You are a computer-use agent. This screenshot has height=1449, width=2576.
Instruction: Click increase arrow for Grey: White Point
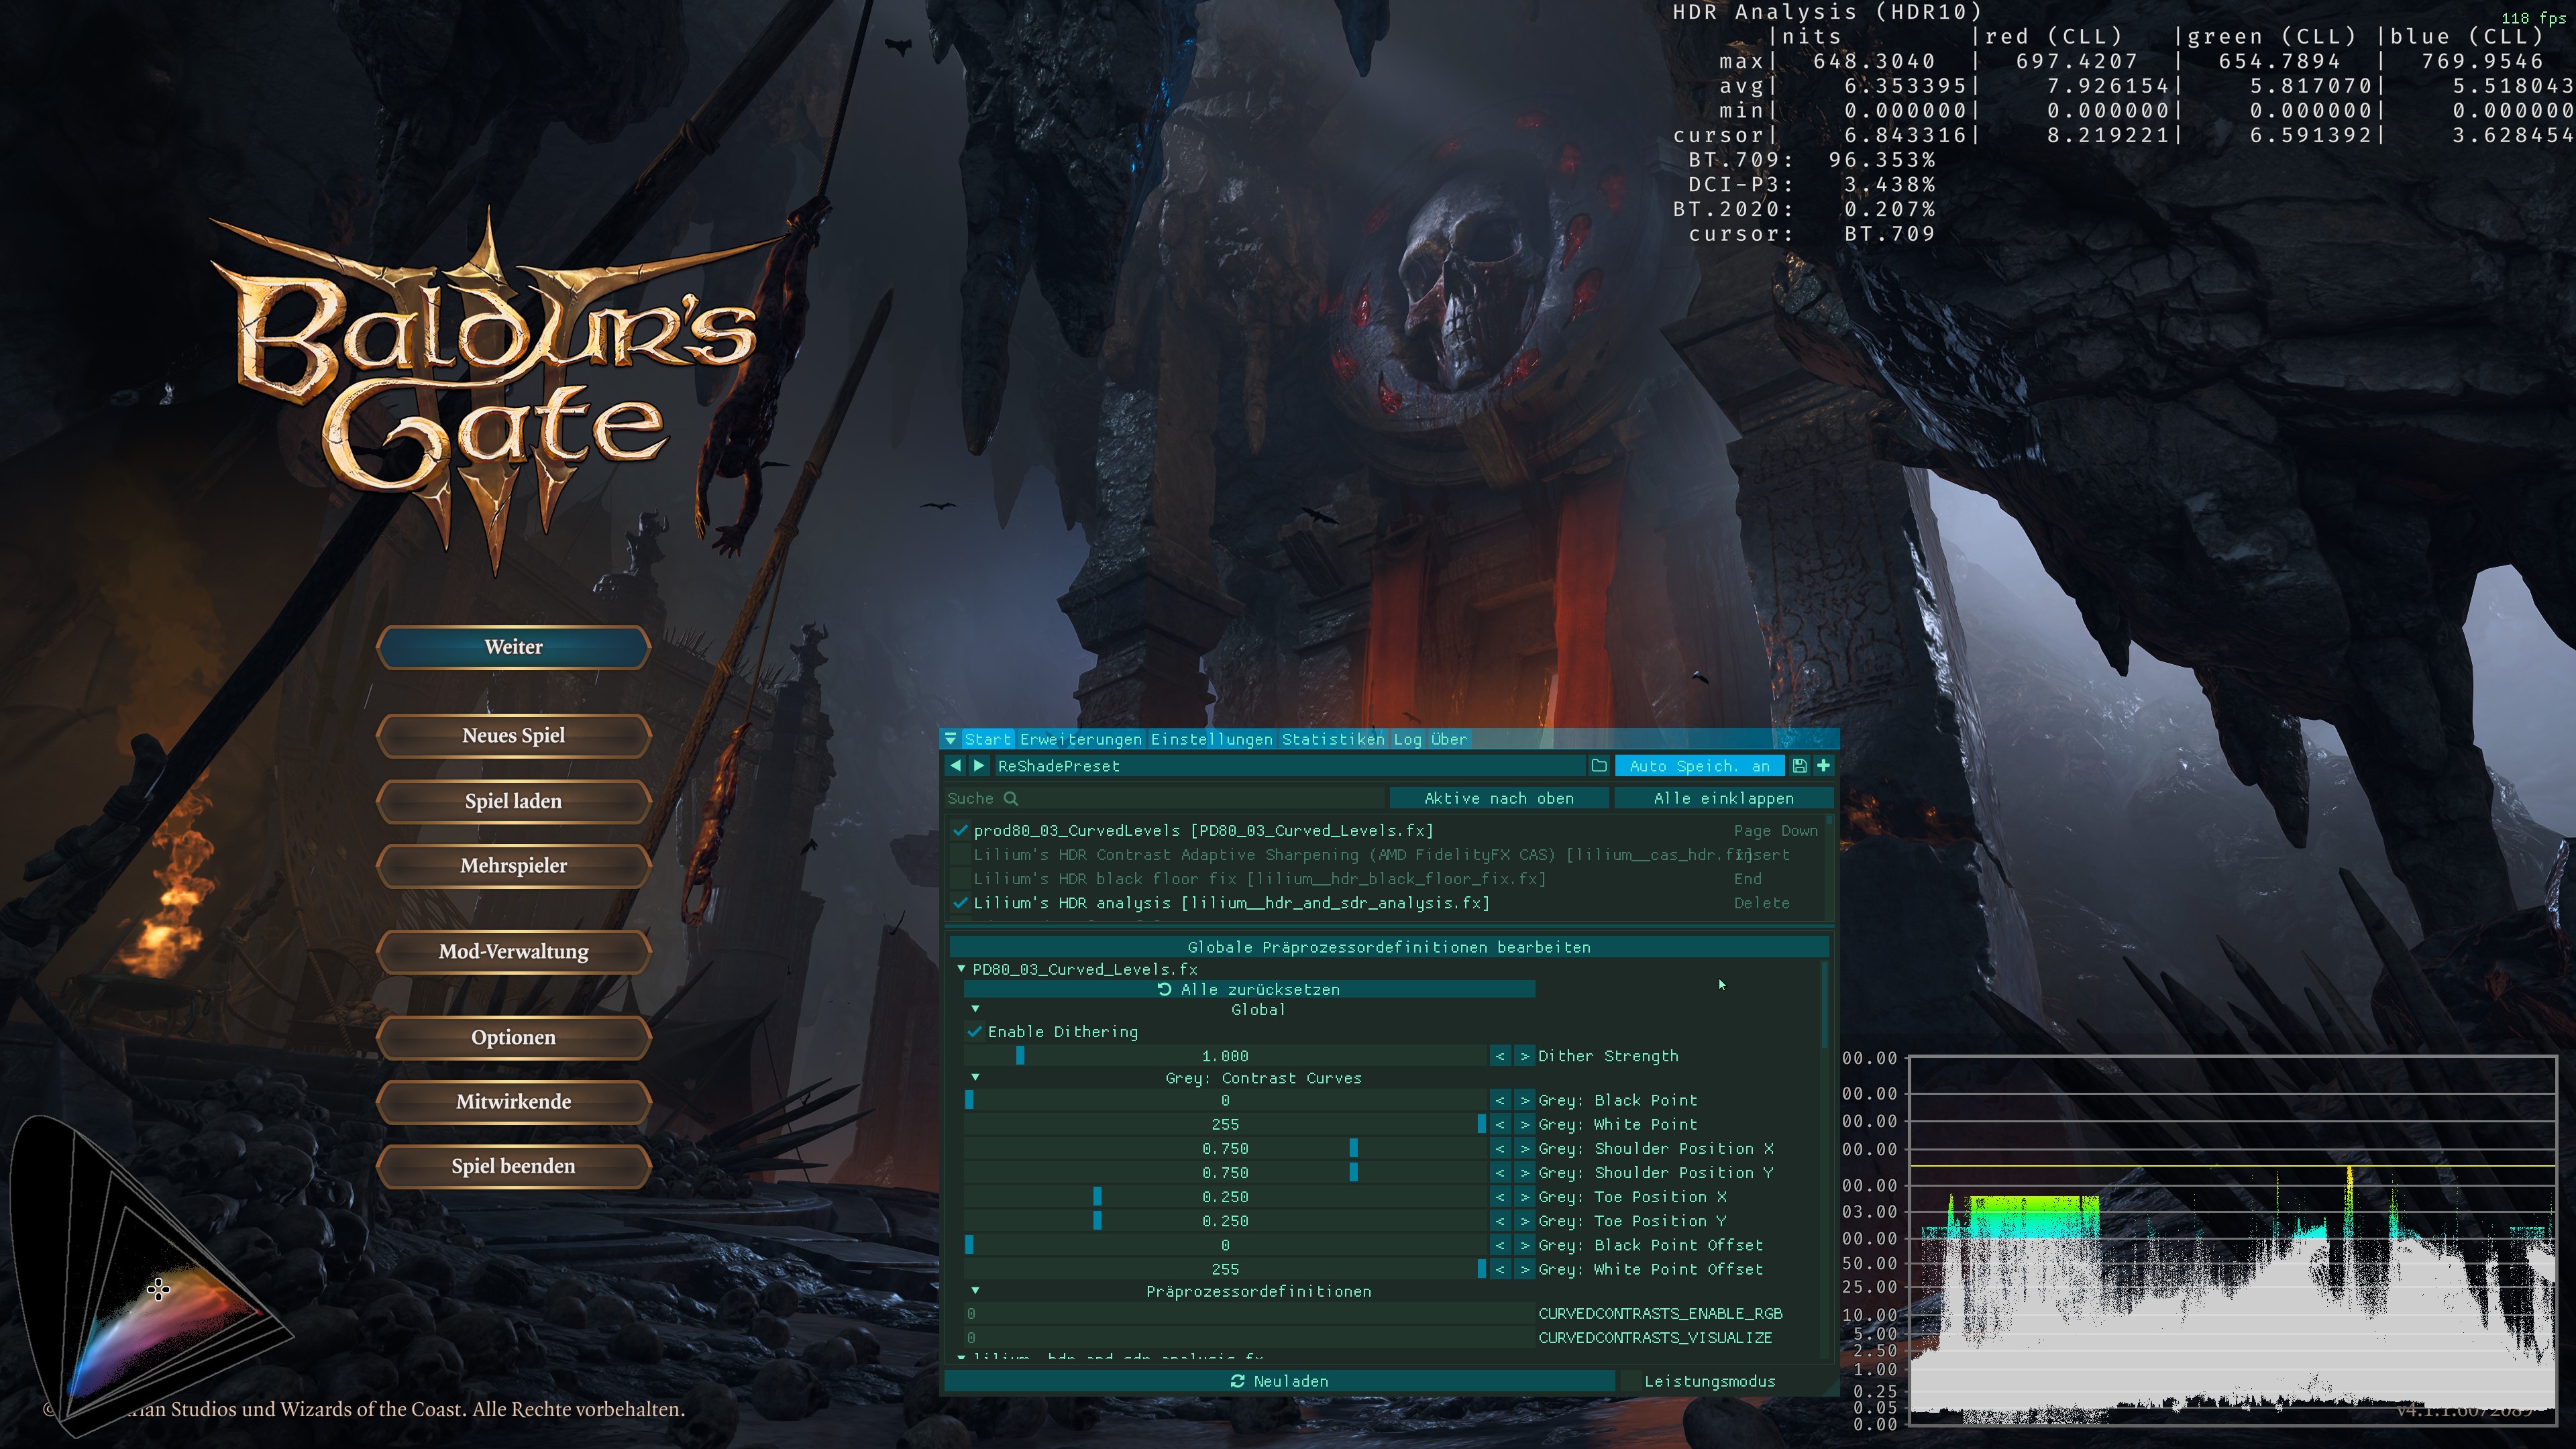pyautogui.click(x=1524, y=1125)
